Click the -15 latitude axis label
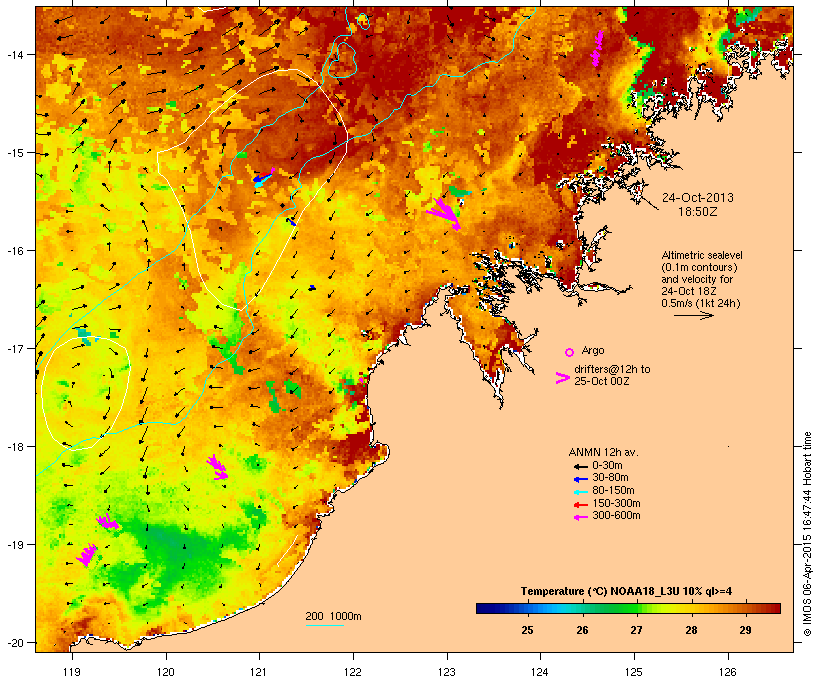This screenshot has width=820, height=680. [14, 153]
